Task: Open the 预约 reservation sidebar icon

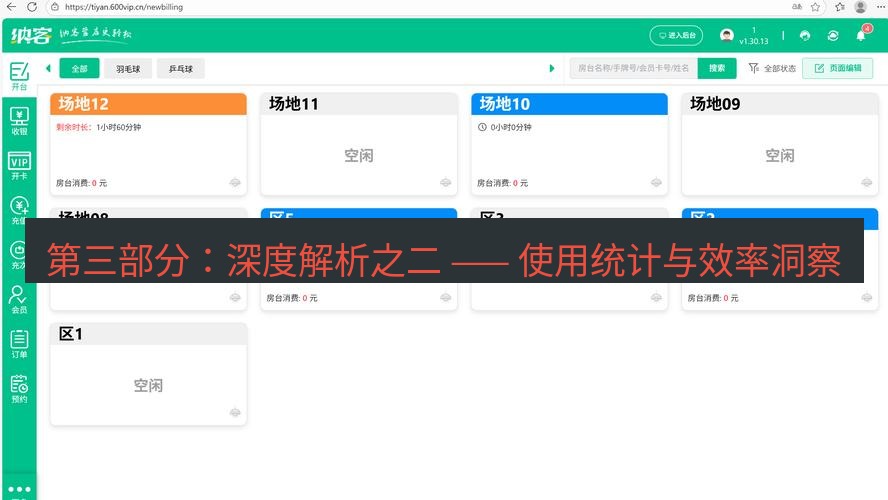Action: click(19, 388)
